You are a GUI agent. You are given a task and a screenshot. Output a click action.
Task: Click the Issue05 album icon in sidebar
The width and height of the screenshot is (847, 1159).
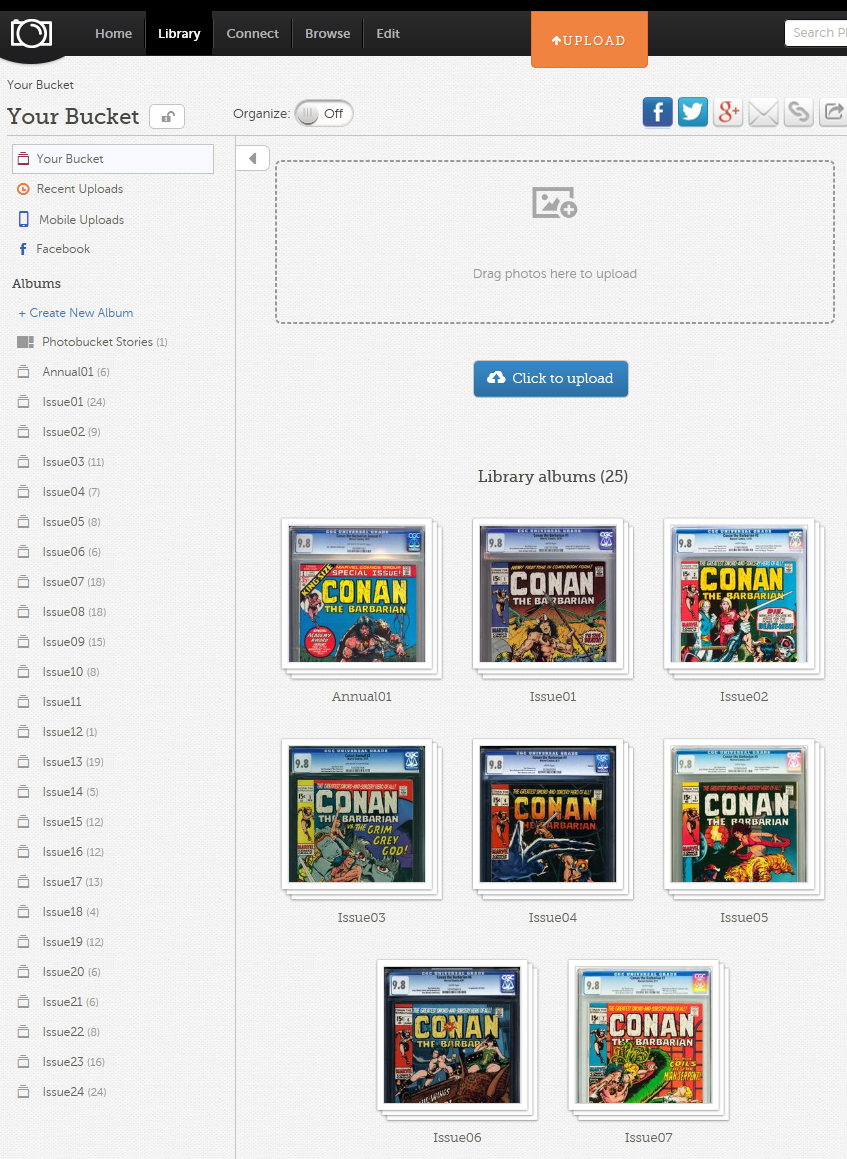coord(24,522)
